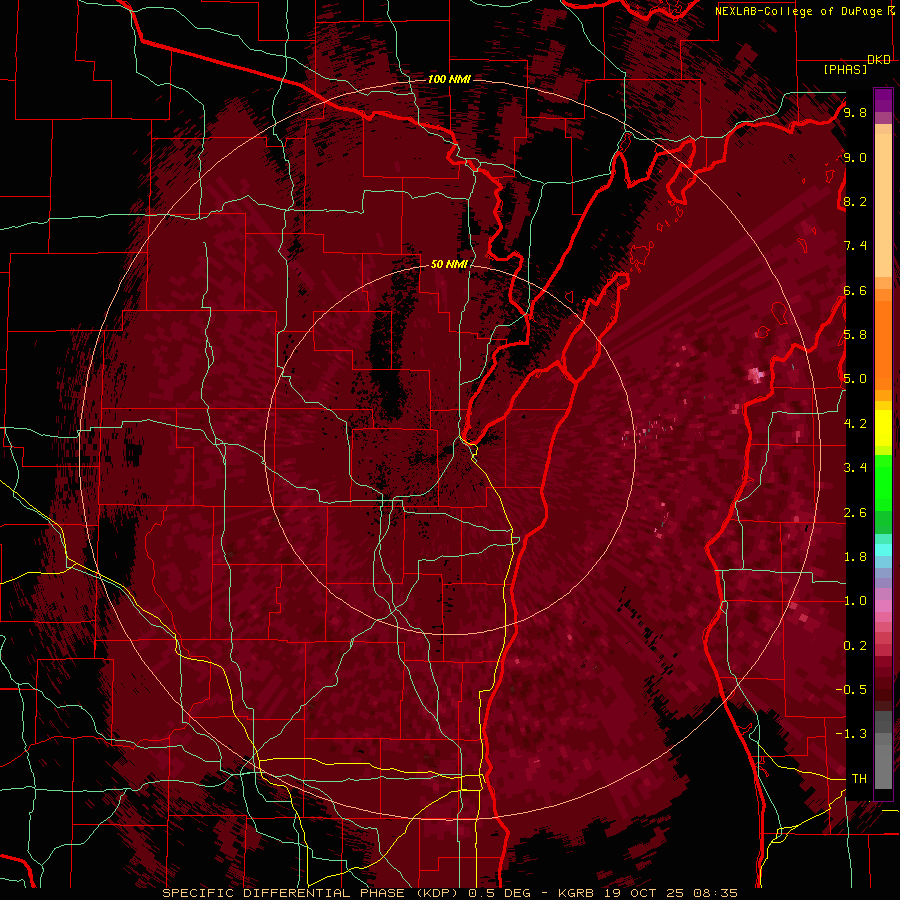
Task: Click the 5.8 legend value label
Action: pos(855,335)
